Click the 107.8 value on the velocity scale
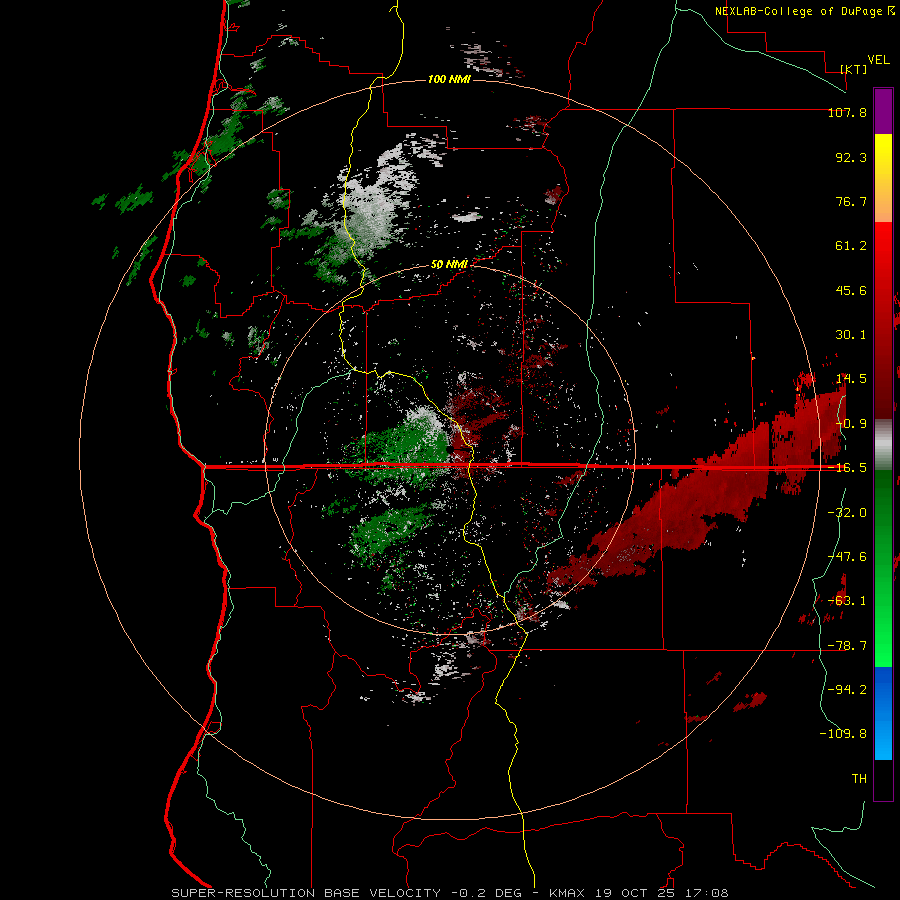900x900 pixels. (847, 112)
